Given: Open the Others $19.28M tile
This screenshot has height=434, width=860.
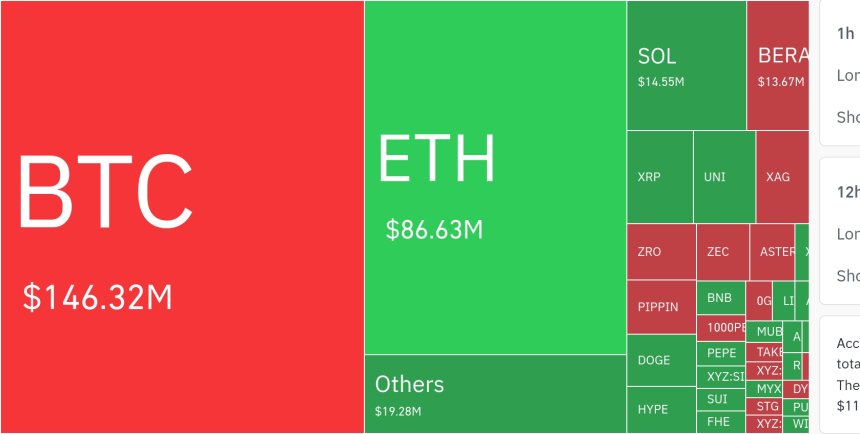Looking at the screenshot, I should (495, 394).
